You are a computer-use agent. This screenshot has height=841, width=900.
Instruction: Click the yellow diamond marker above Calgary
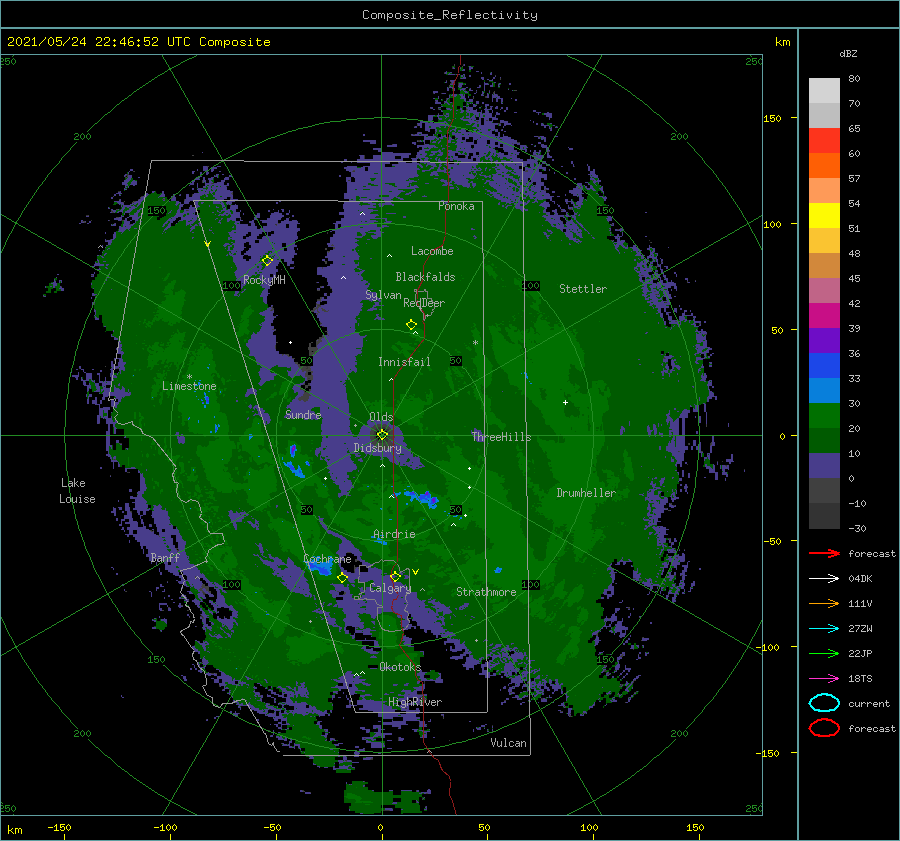(x=395, y=576)
